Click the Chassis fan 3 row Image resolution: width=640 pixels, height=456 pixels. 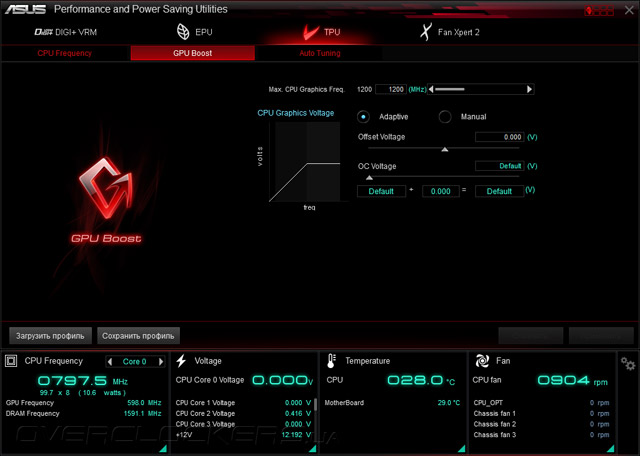coord(541,435)
